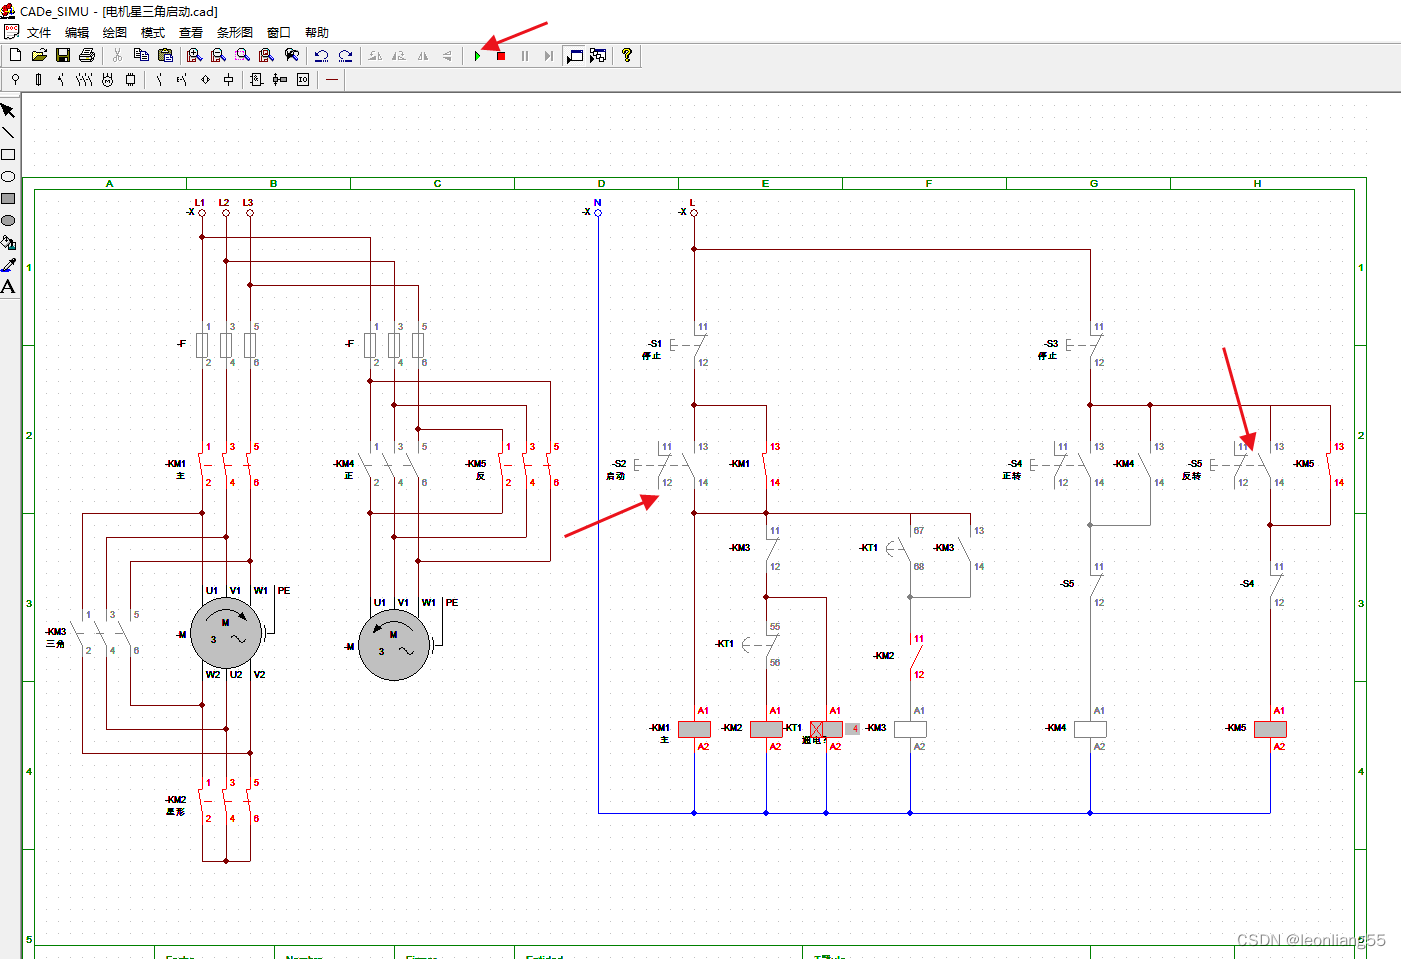Advance the simulation one step
The width and height of the screenshot is (1401, 959).
[548, 56]
